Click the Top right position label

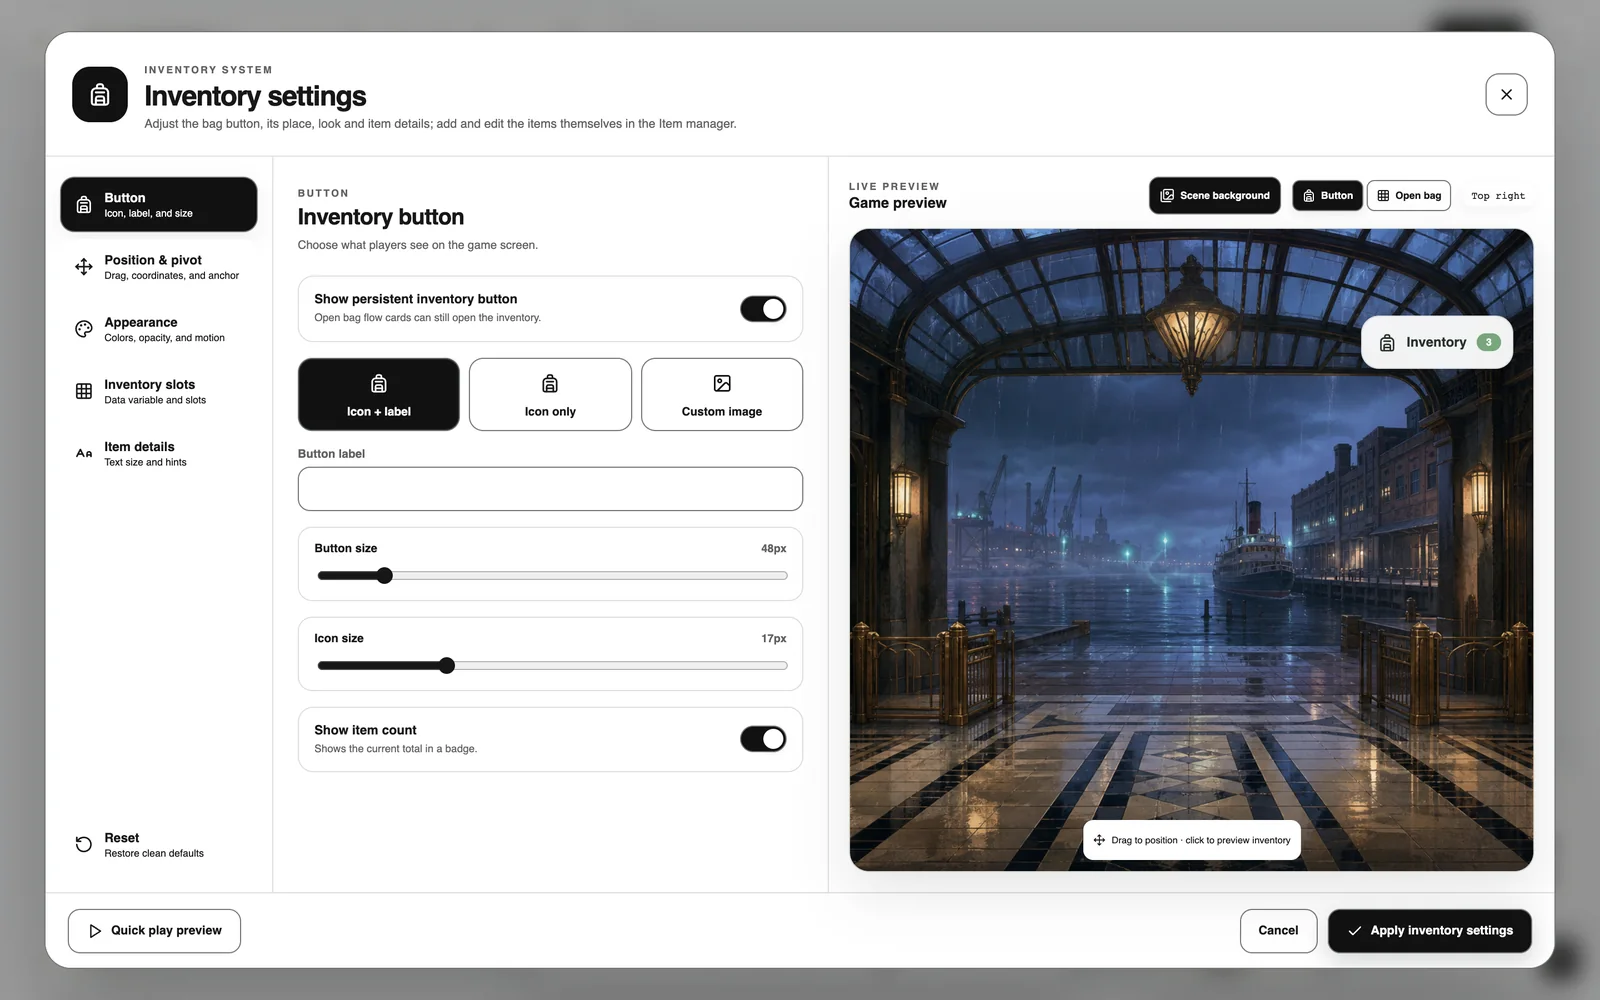(1498, 196)
